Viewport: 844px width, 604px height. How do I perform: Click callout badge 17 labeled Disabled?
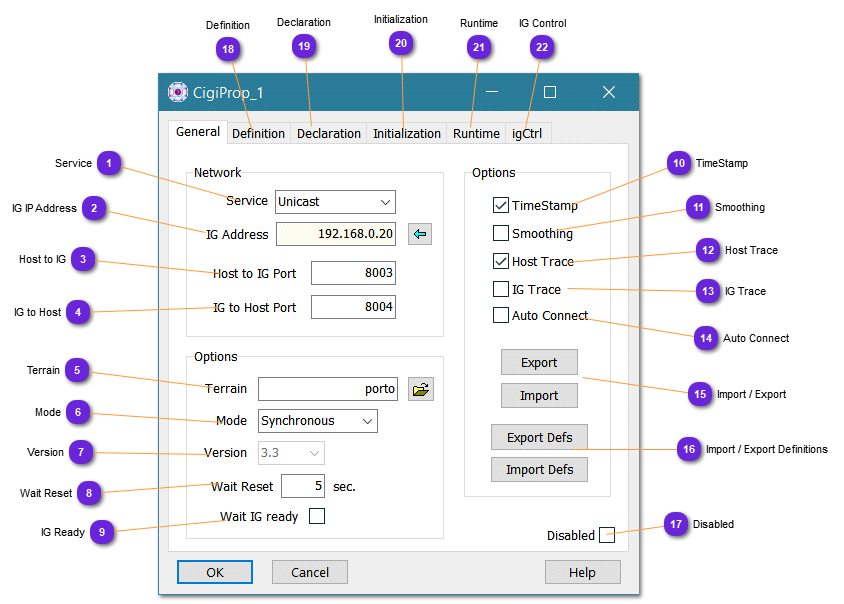pyautogui.click(x=677, y=525)
